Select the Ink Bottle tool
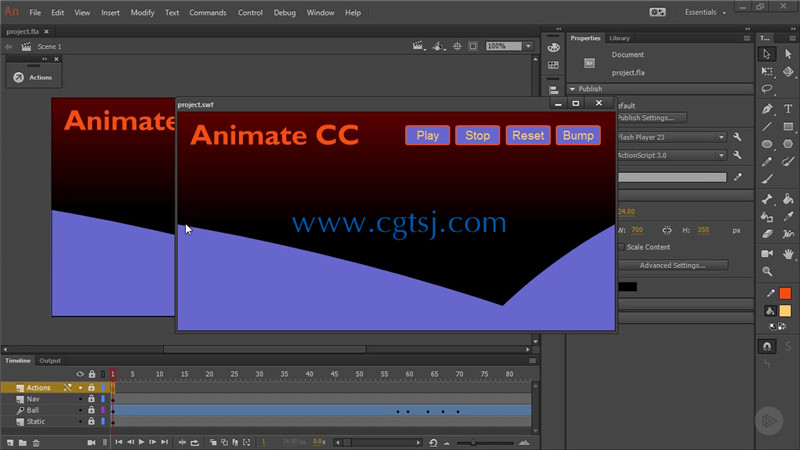Viewport: 800px width, 450px height. click(x=767, y=217)
